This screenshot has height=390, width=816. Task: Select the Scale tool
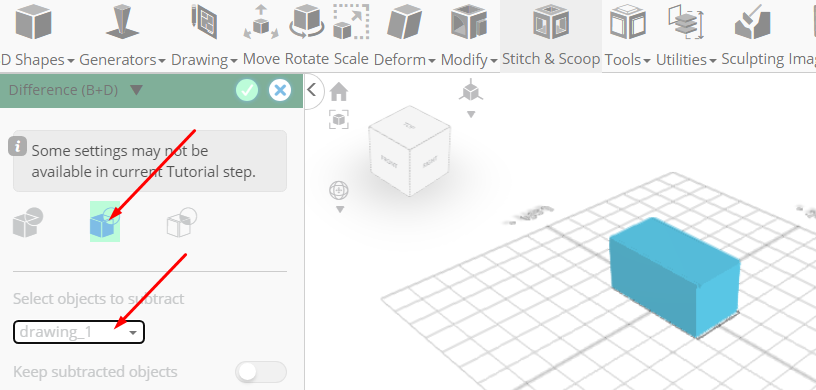coord(351,36)
